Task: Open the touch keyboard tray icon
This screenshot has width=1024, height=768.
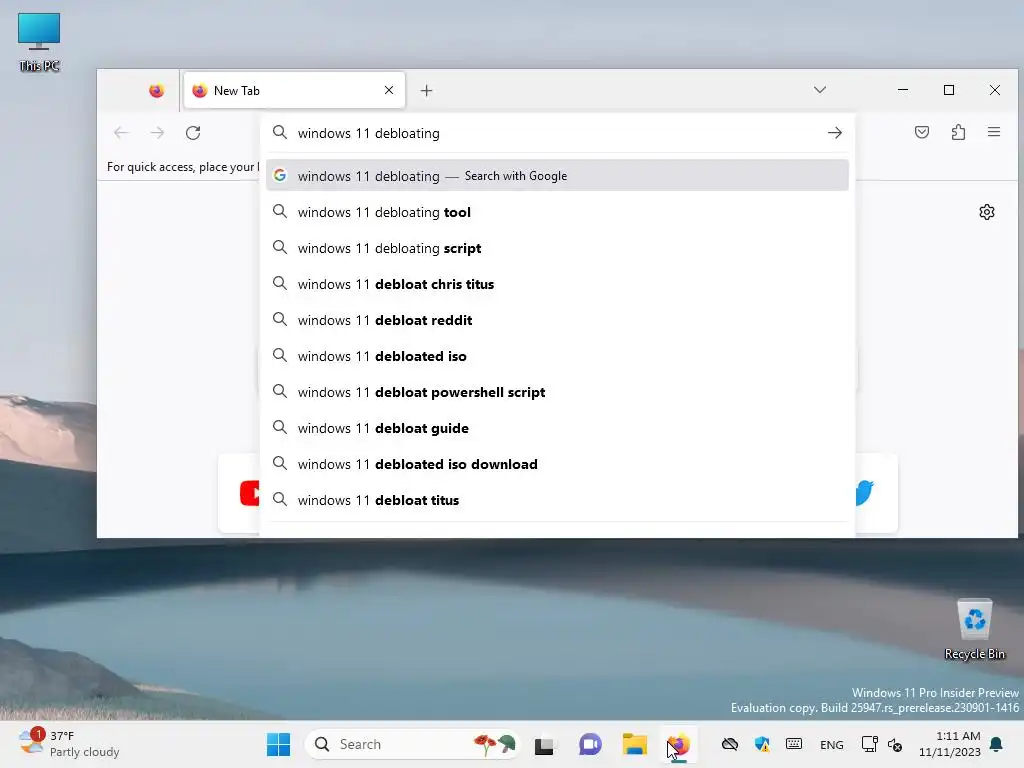Action: pyautogui.click(x=793, y=744)
